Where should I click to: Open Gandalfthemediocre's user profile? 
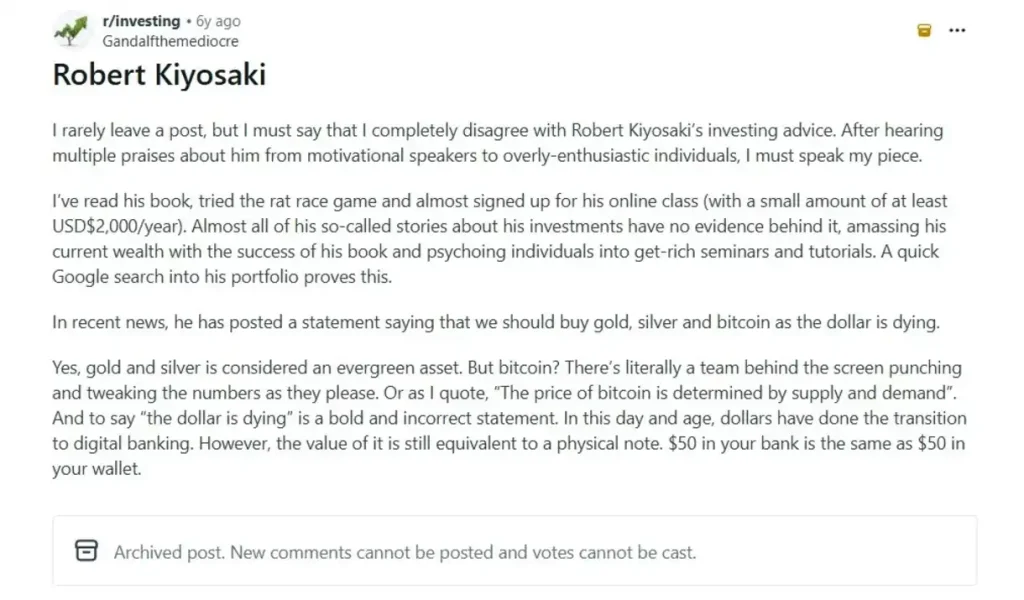coord(170,41)
